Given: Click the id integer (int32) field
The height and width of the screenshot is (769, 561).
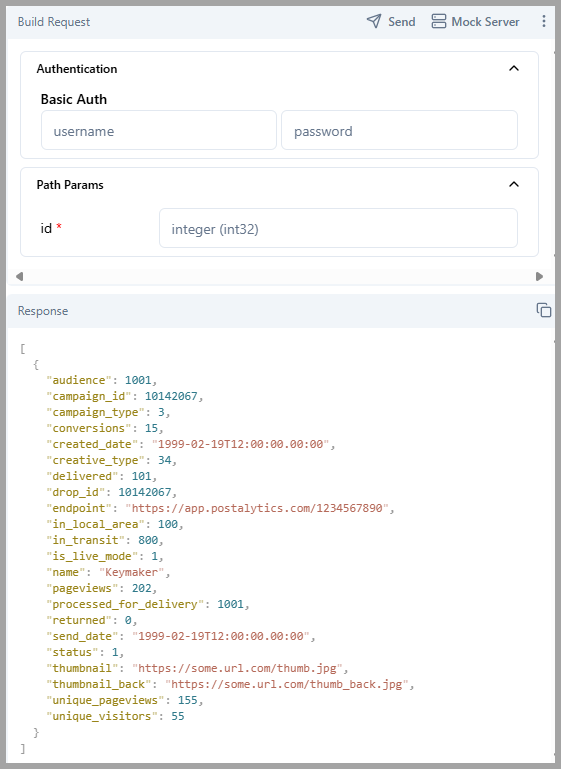Looking at the screenshot, I should pos(338,228).
